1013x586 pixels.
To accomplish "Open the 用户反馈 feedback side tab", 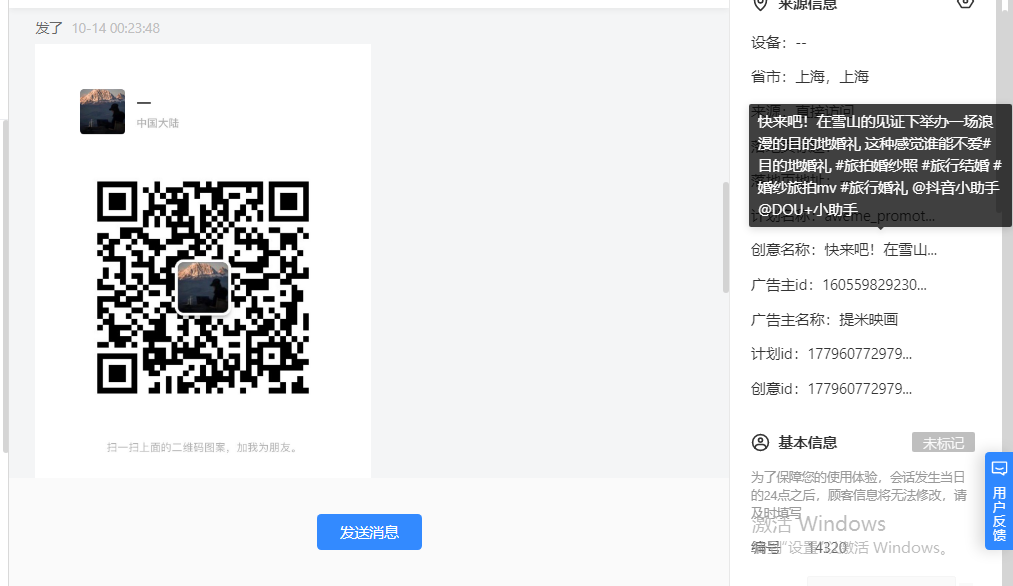I will 999,501.
